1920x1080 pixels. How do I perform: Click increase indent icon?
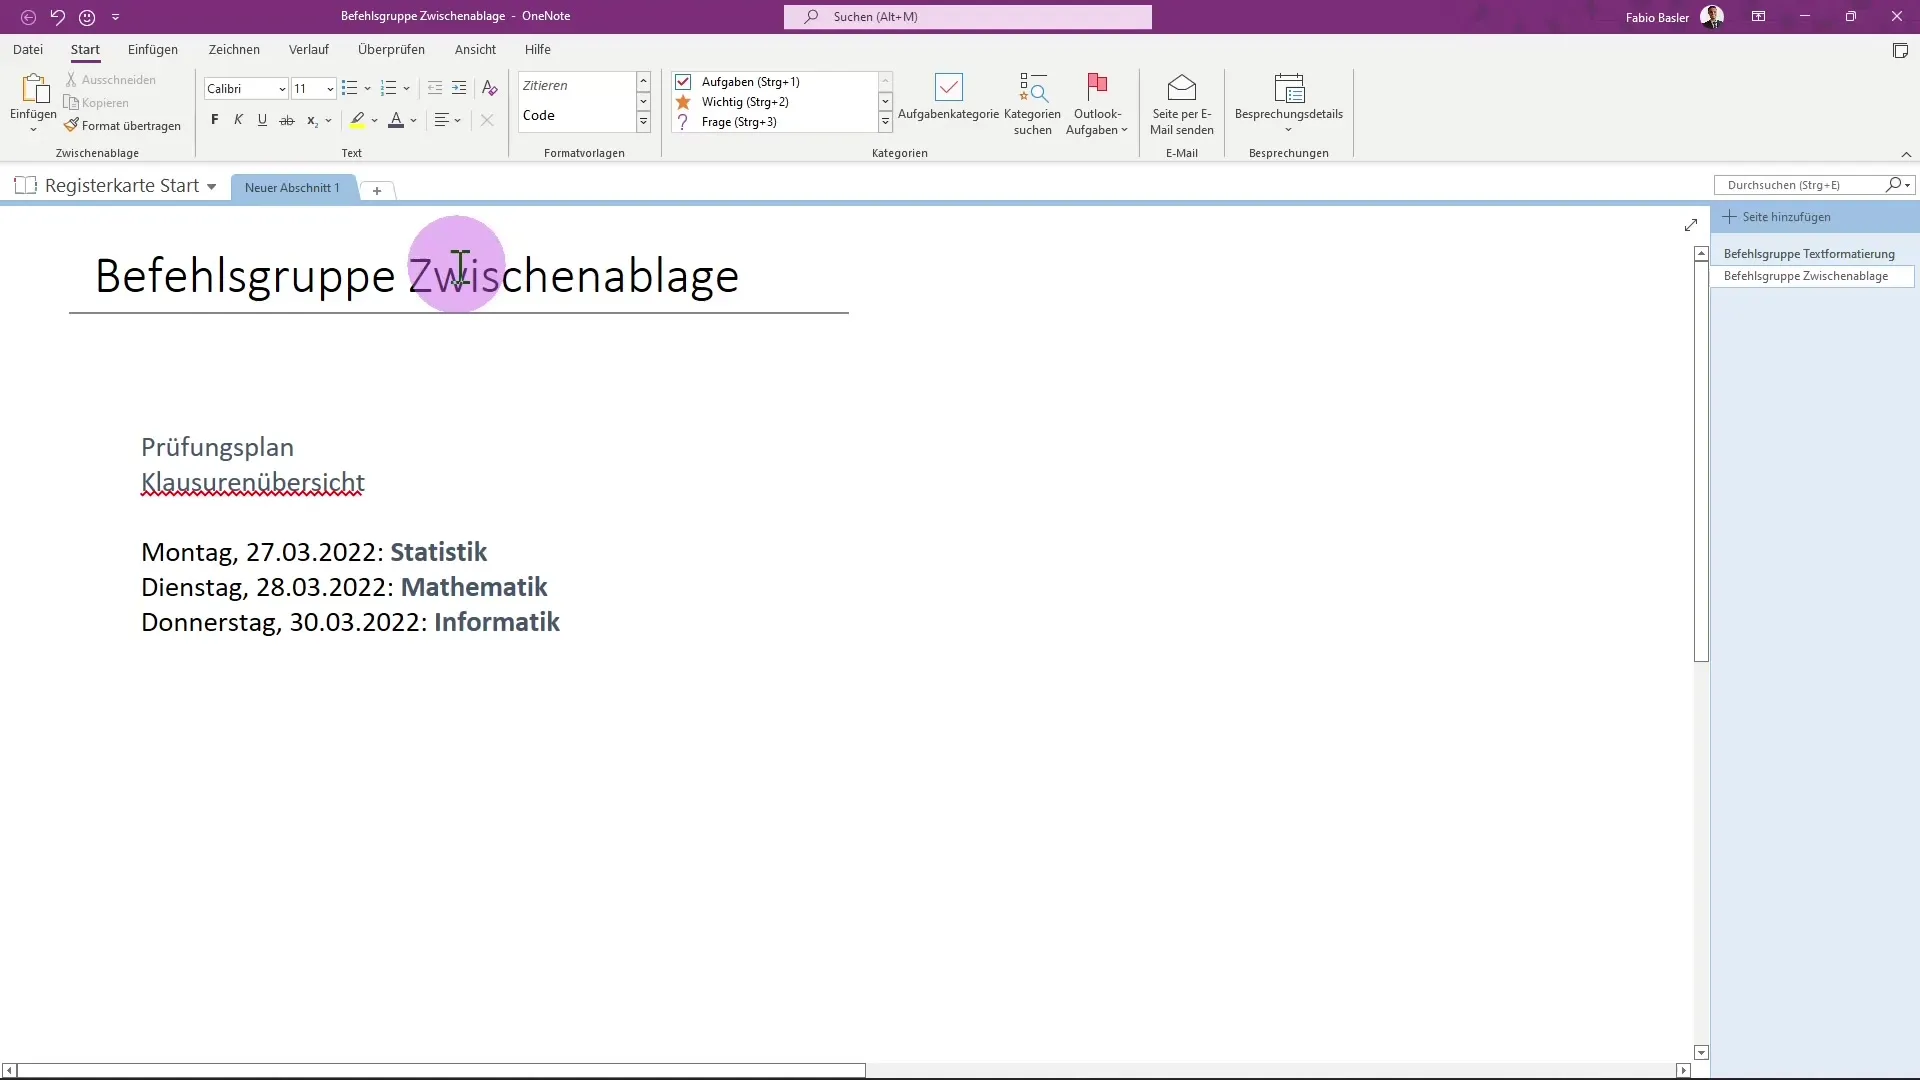point(459,89)
